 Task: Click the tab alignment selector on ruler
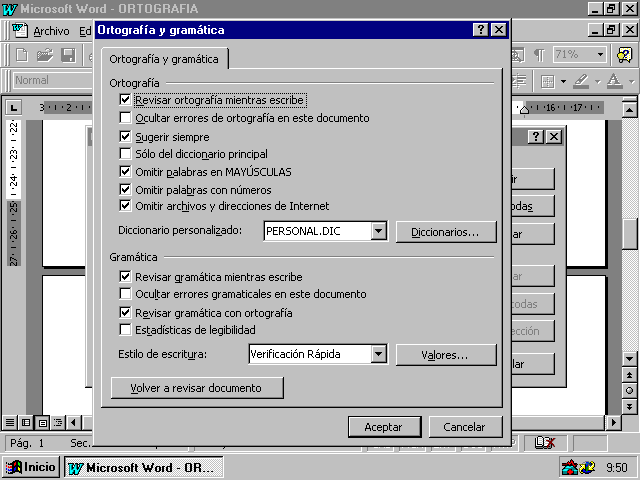(x=13, y=107)
